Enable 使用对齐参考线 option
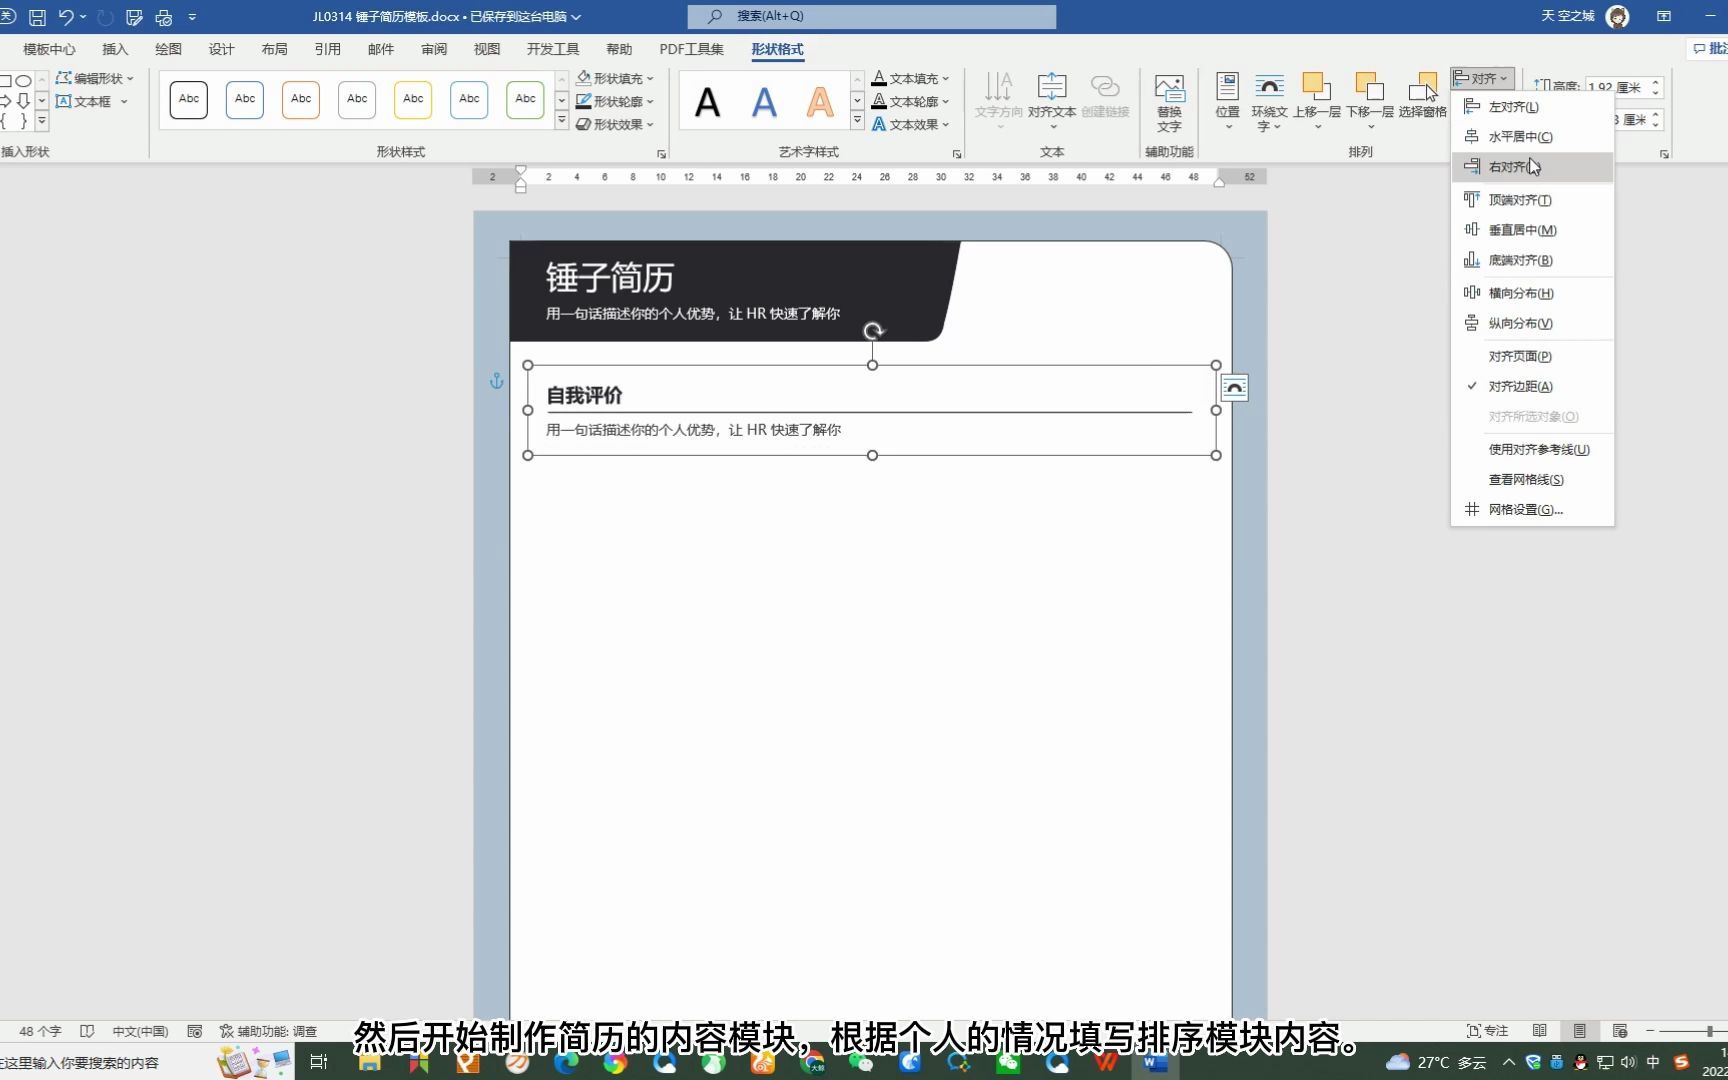 click(x=1538, y=449)
